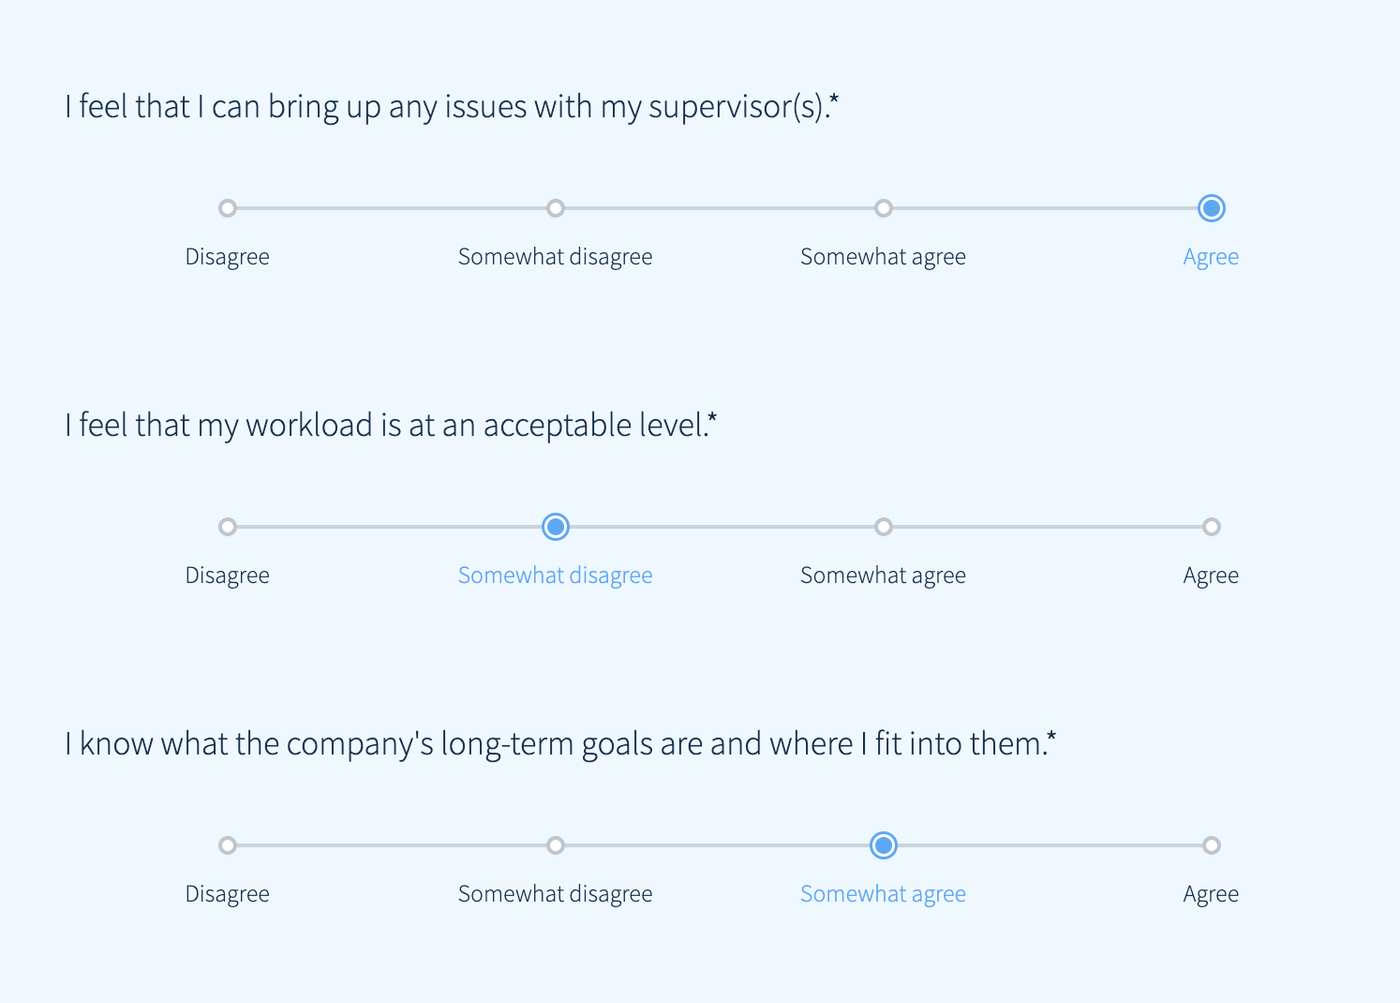Click selected Somewhat disagree dot for workload
Viewport: 1400px width, 1003px height.
pos(556,527)
